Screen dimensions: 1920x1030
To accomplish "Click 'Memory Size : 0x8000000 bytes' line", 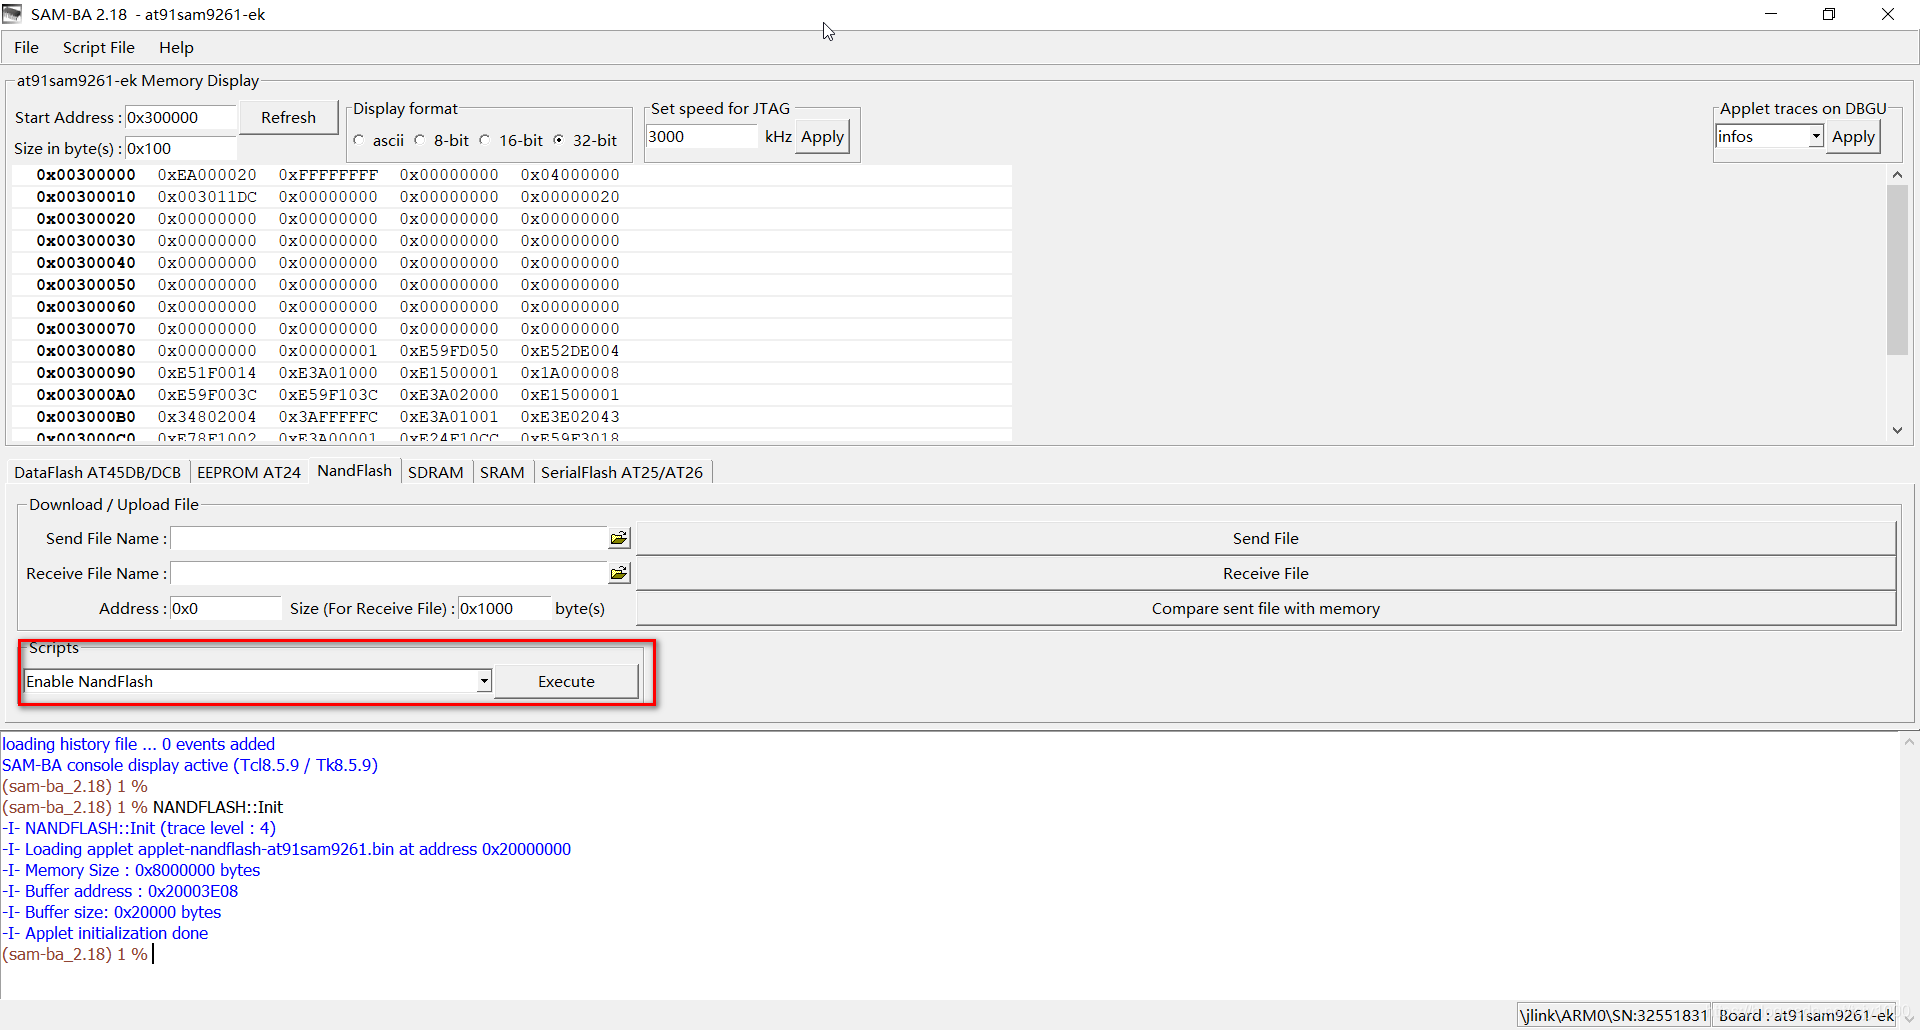I will click(x=131, y=870).
